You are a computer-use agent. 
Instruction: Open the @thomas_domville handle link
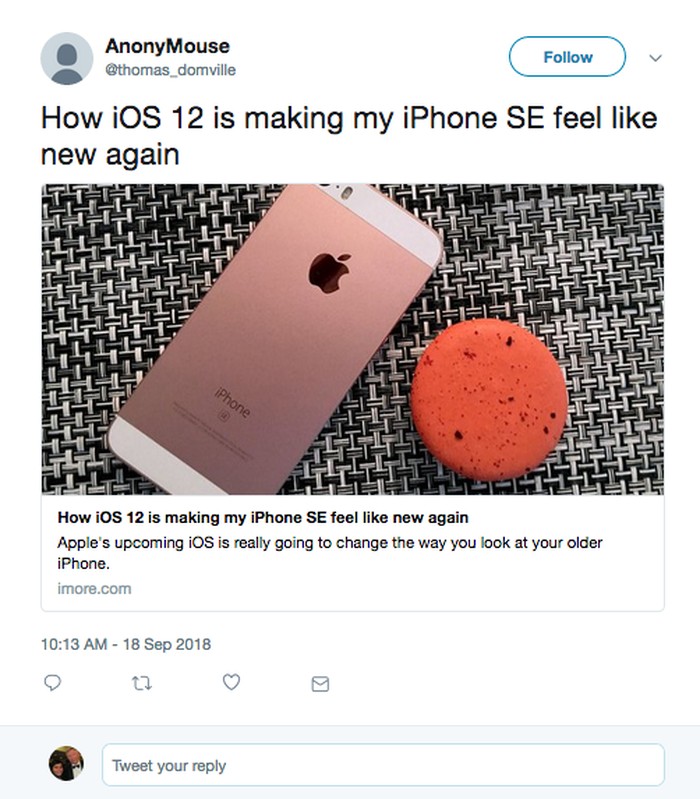pyautogui.click(x=170, y=70)
